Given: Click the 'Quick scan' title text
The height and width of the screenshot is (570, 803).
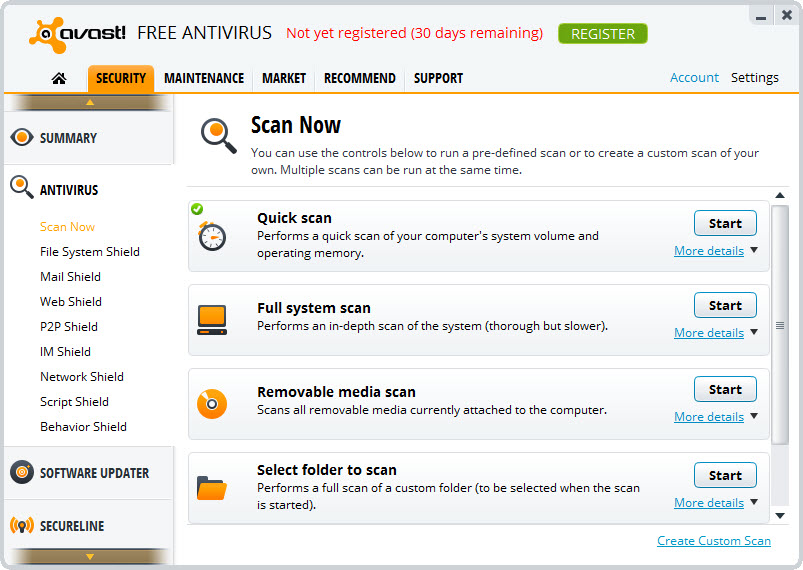Looking at the screenshot, I should [x=294, y=218].
